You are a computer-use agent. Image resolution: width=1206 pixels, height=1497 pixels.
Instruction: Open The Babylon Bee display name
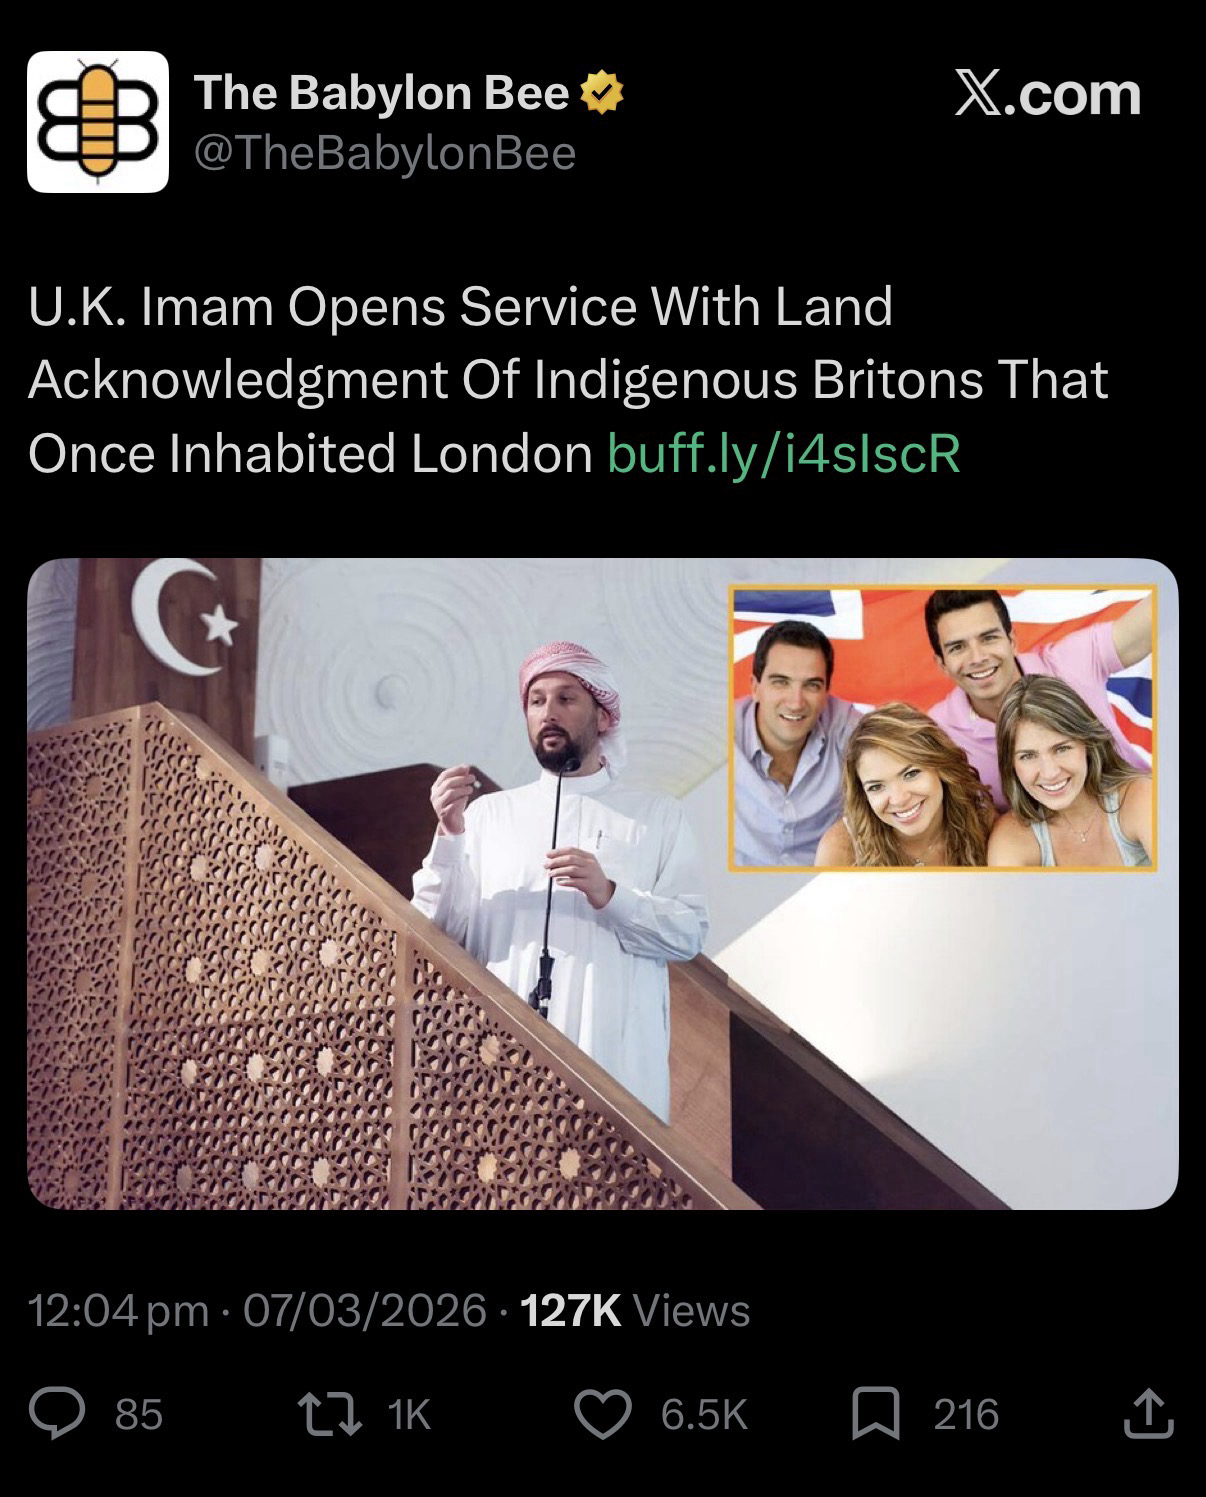click(382, 93)
